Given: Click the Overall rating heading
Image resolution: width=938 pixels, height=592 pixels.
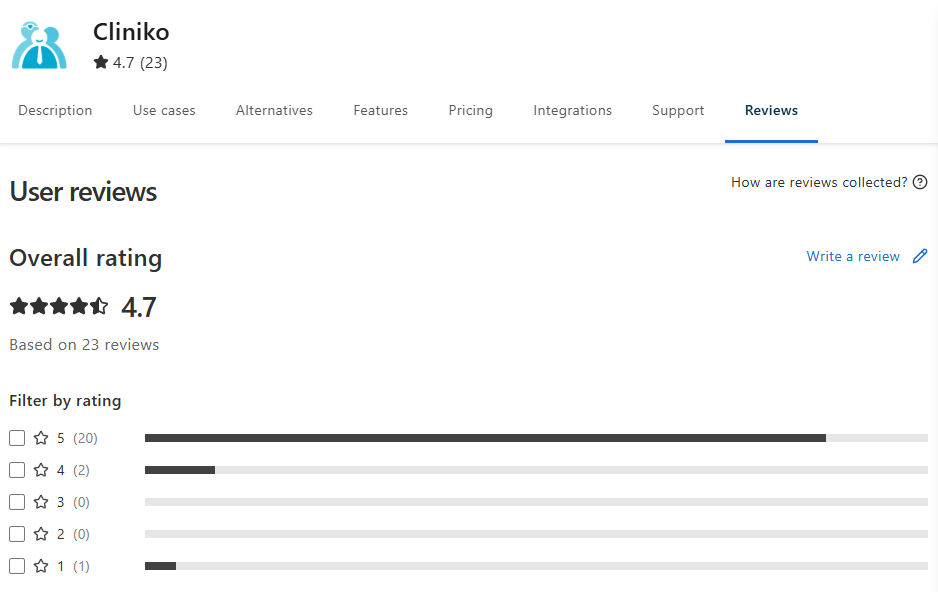Looking at the screenshot, I should (86, 258).
